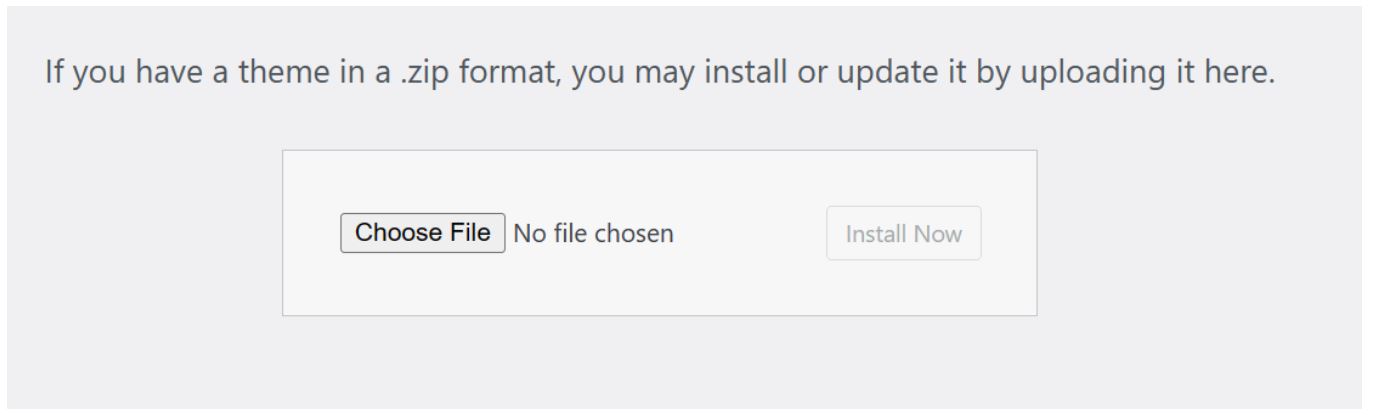
Task: Open the file picker for theme zip
Action: click(422, 233)
